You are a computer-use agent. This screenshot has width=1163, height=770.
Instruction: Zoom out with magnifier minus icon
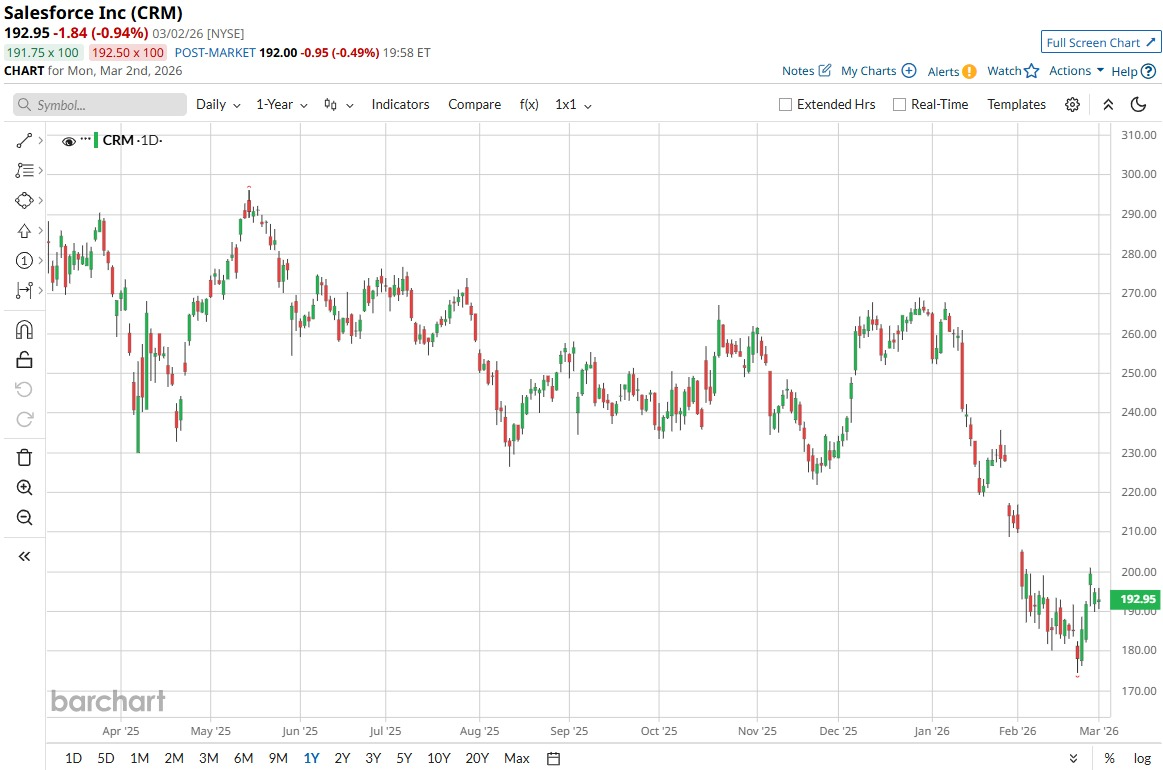coord(24,517)
